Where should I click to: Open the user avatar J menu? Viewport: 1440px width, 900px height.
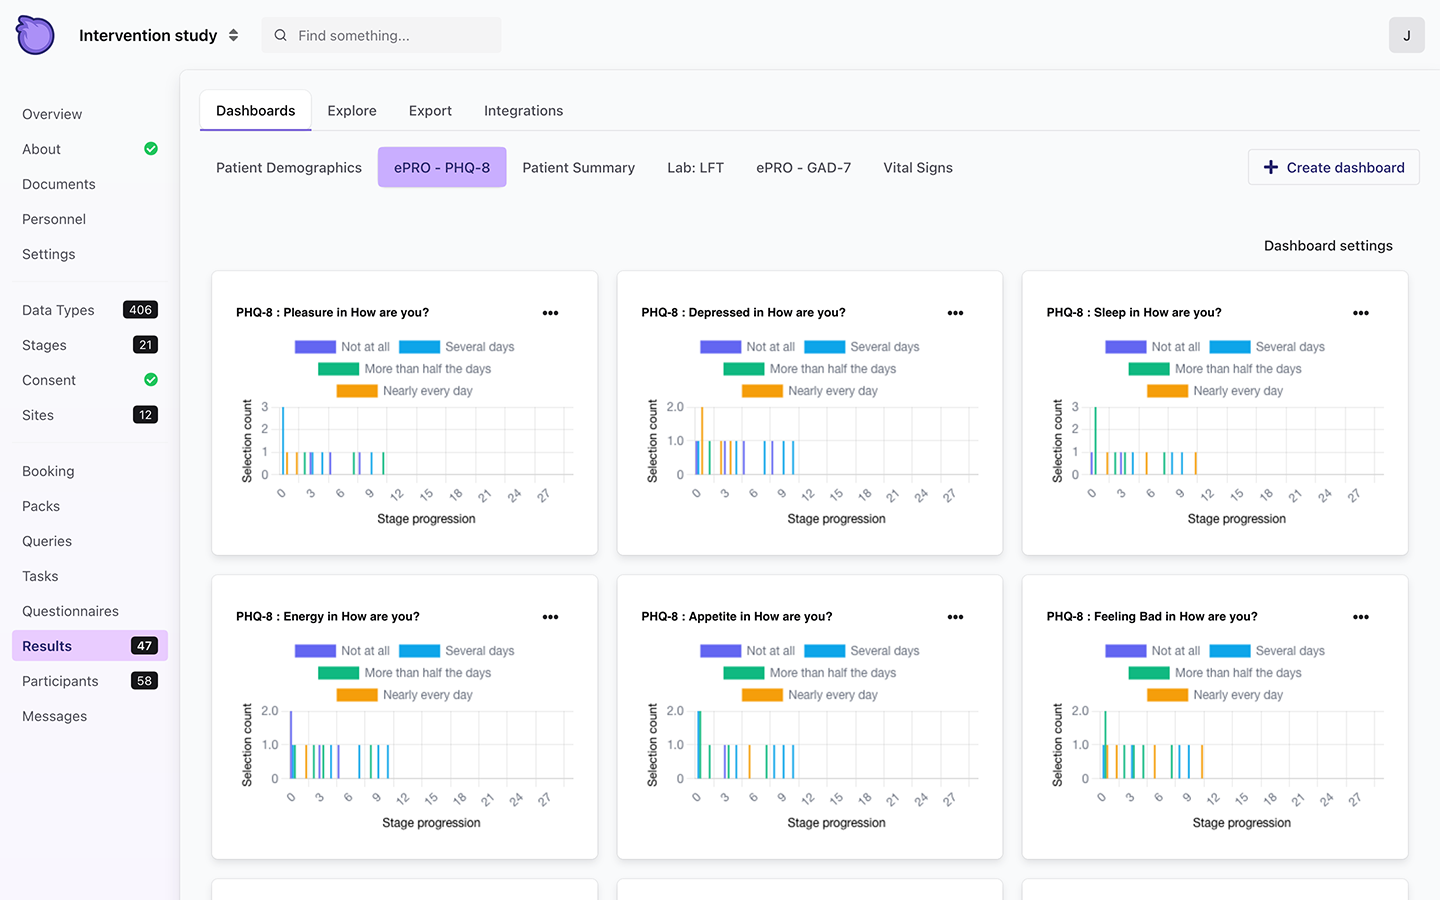coord(1406,35)
